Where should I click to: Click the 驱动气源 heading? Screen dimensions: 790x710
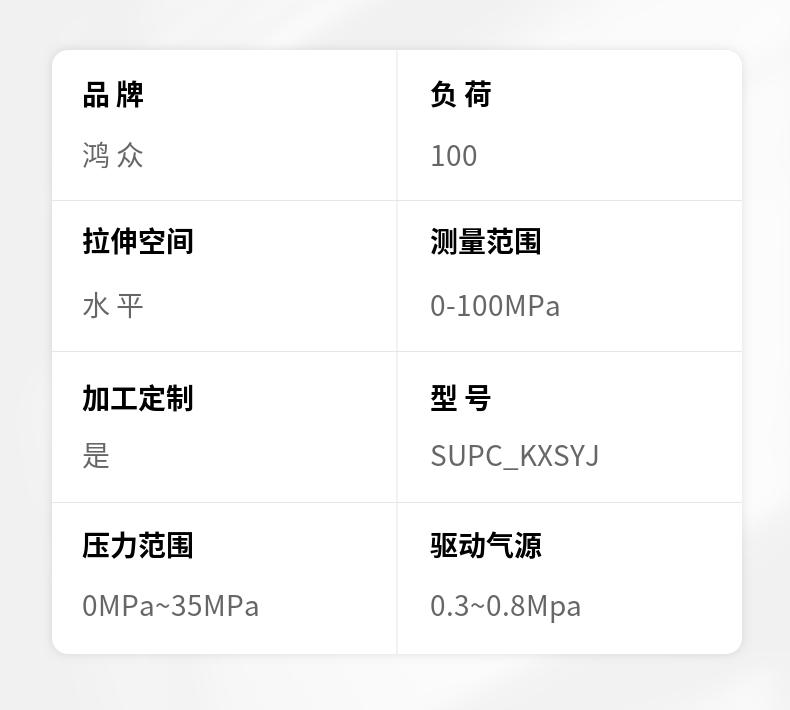486,545
